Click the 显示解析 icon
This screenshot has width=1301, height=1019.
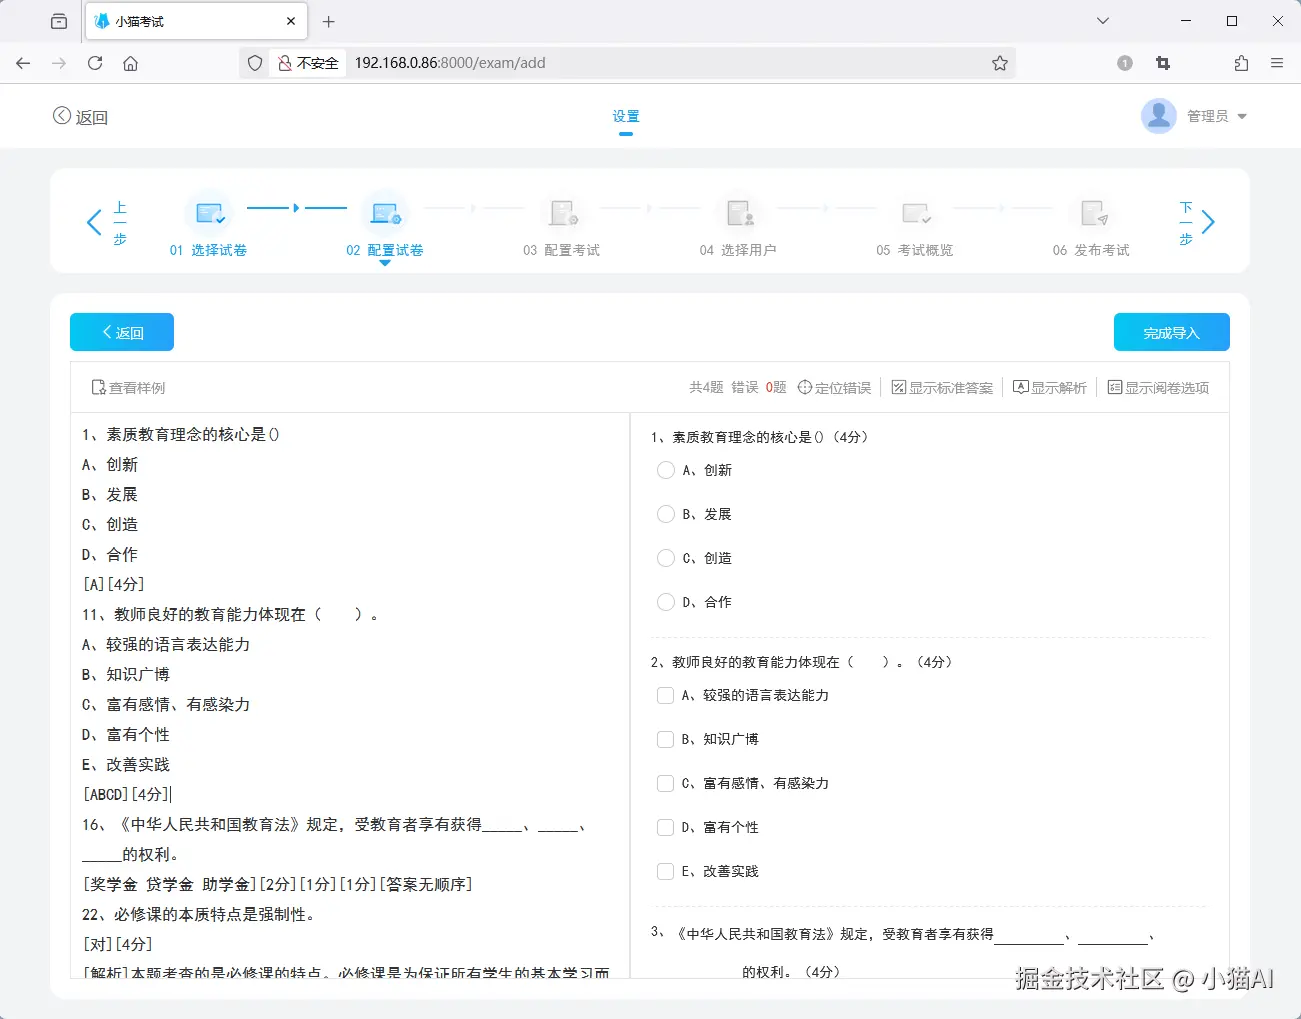(x=1019, y=387)
